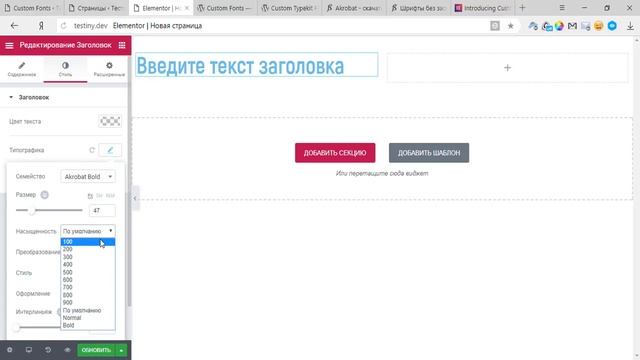Click the ДОБАВИТЬ СЕКЦИЮ button
The image size is (640, 360).
pyautogui.click(x=335, y=153)
